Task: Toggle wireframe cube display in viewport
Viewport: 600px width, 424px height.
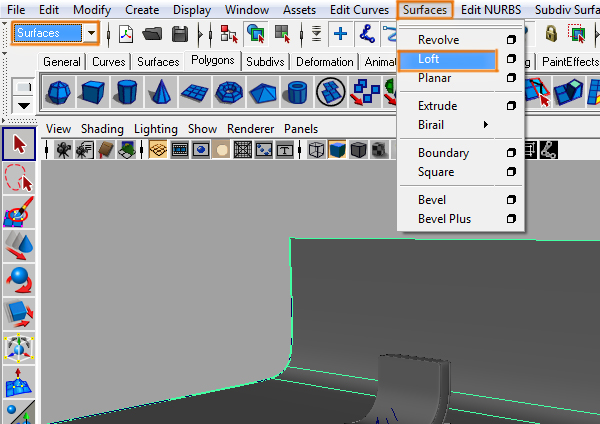Action: [x=317, y=151]
